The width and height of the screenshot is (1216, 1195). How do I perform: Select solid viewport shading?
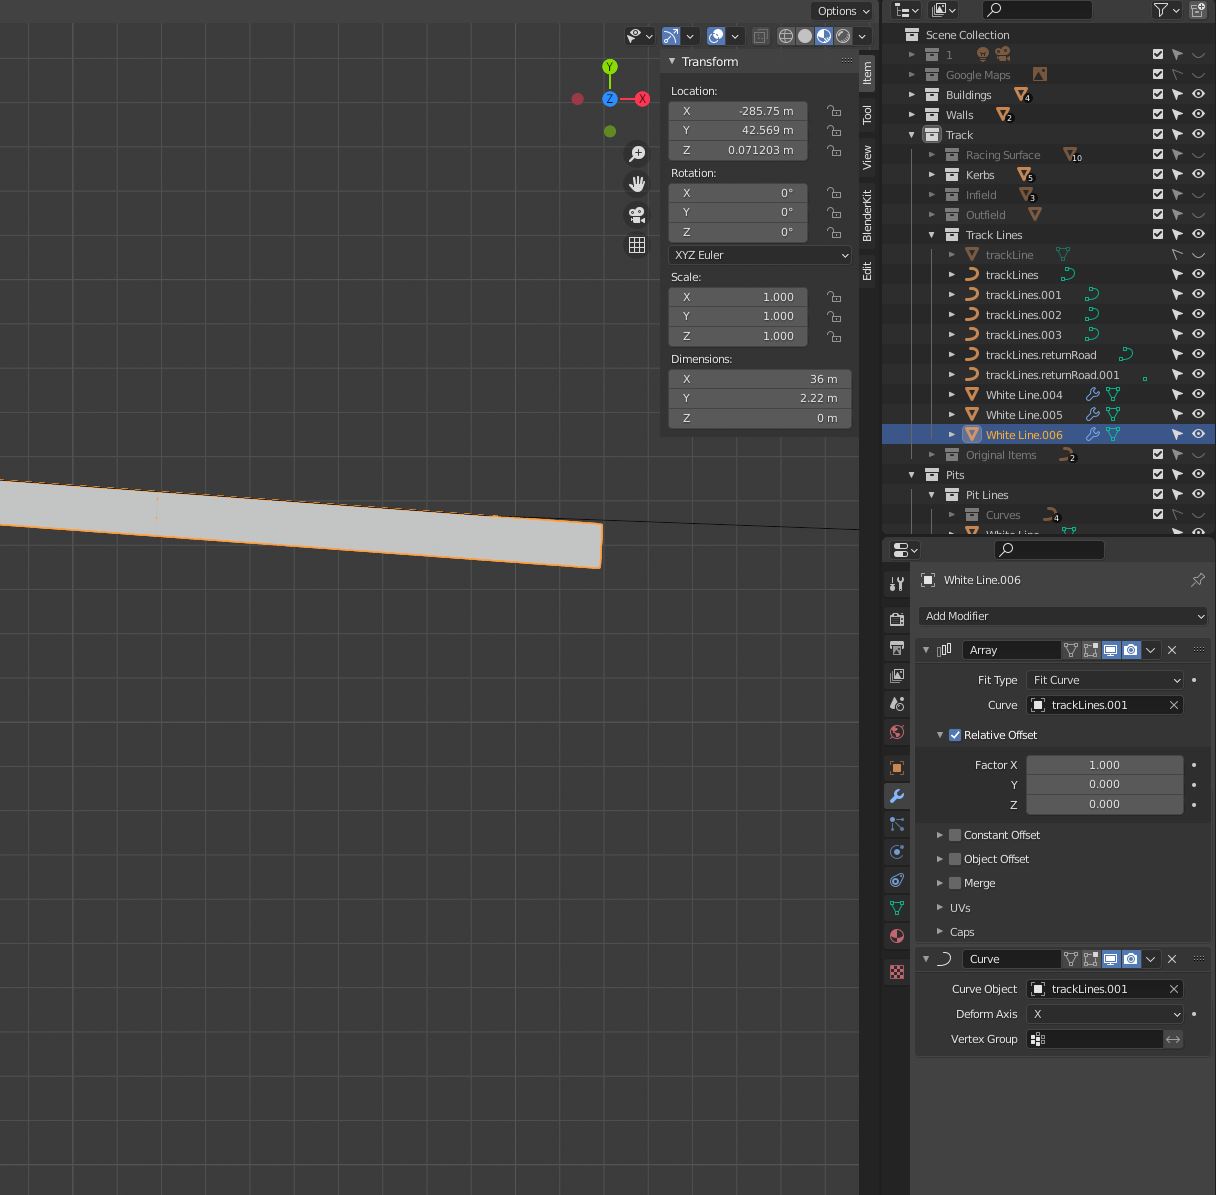coord(805,36)
